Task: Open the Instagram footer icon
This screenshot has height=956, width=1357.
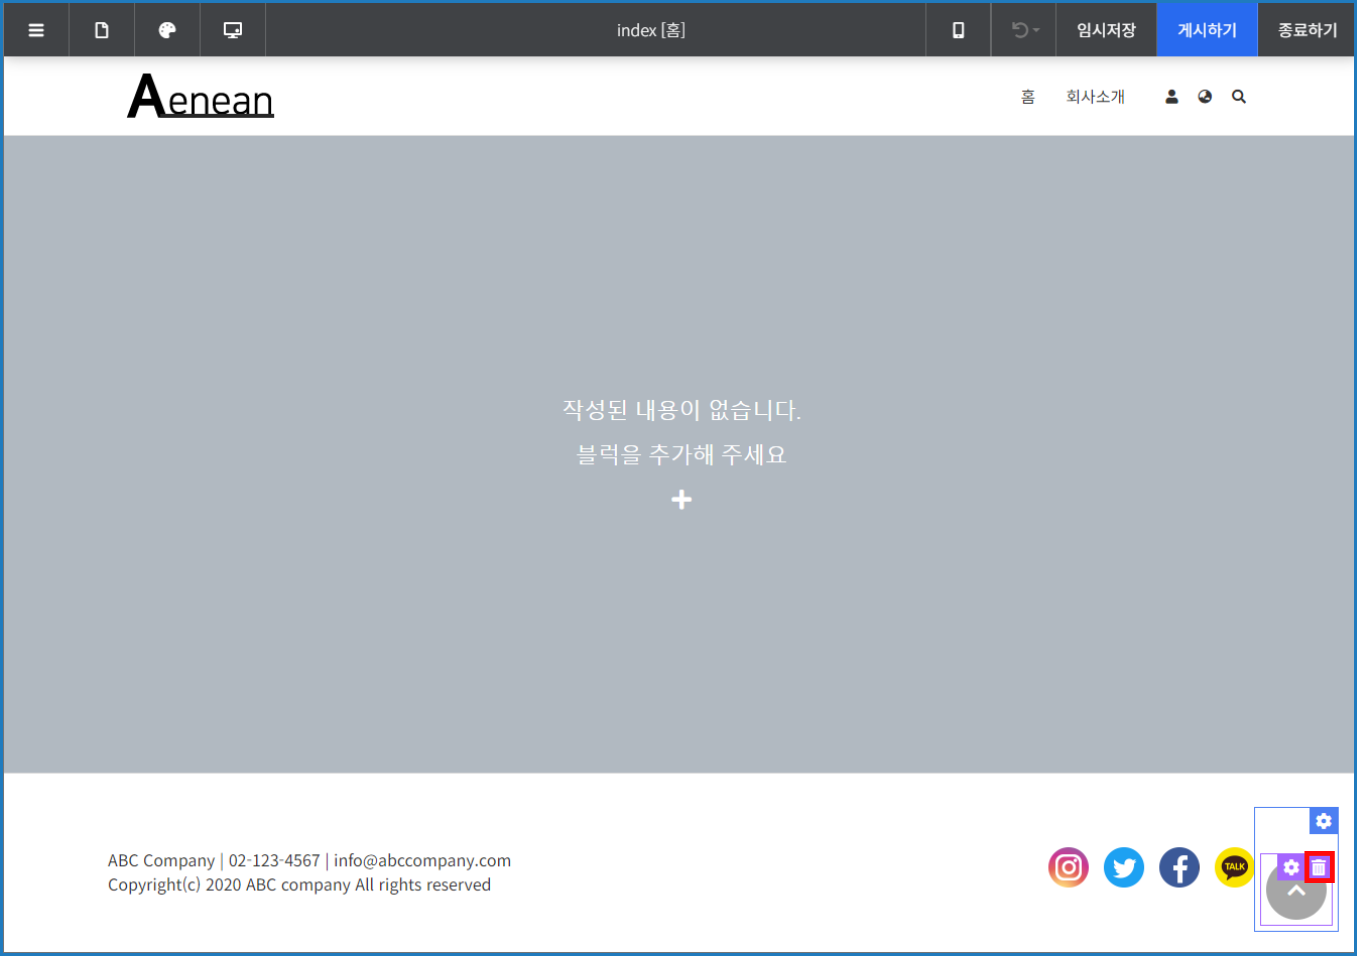Action: pos(1068,867)
